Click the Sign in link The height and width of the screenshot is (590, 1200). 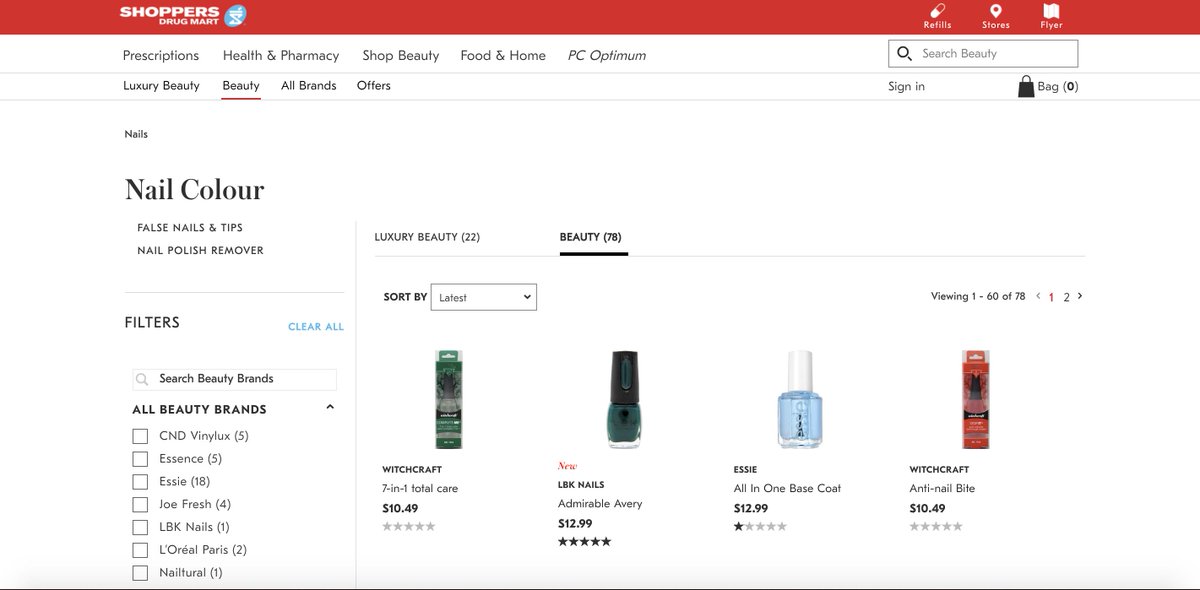pos(906,87)
